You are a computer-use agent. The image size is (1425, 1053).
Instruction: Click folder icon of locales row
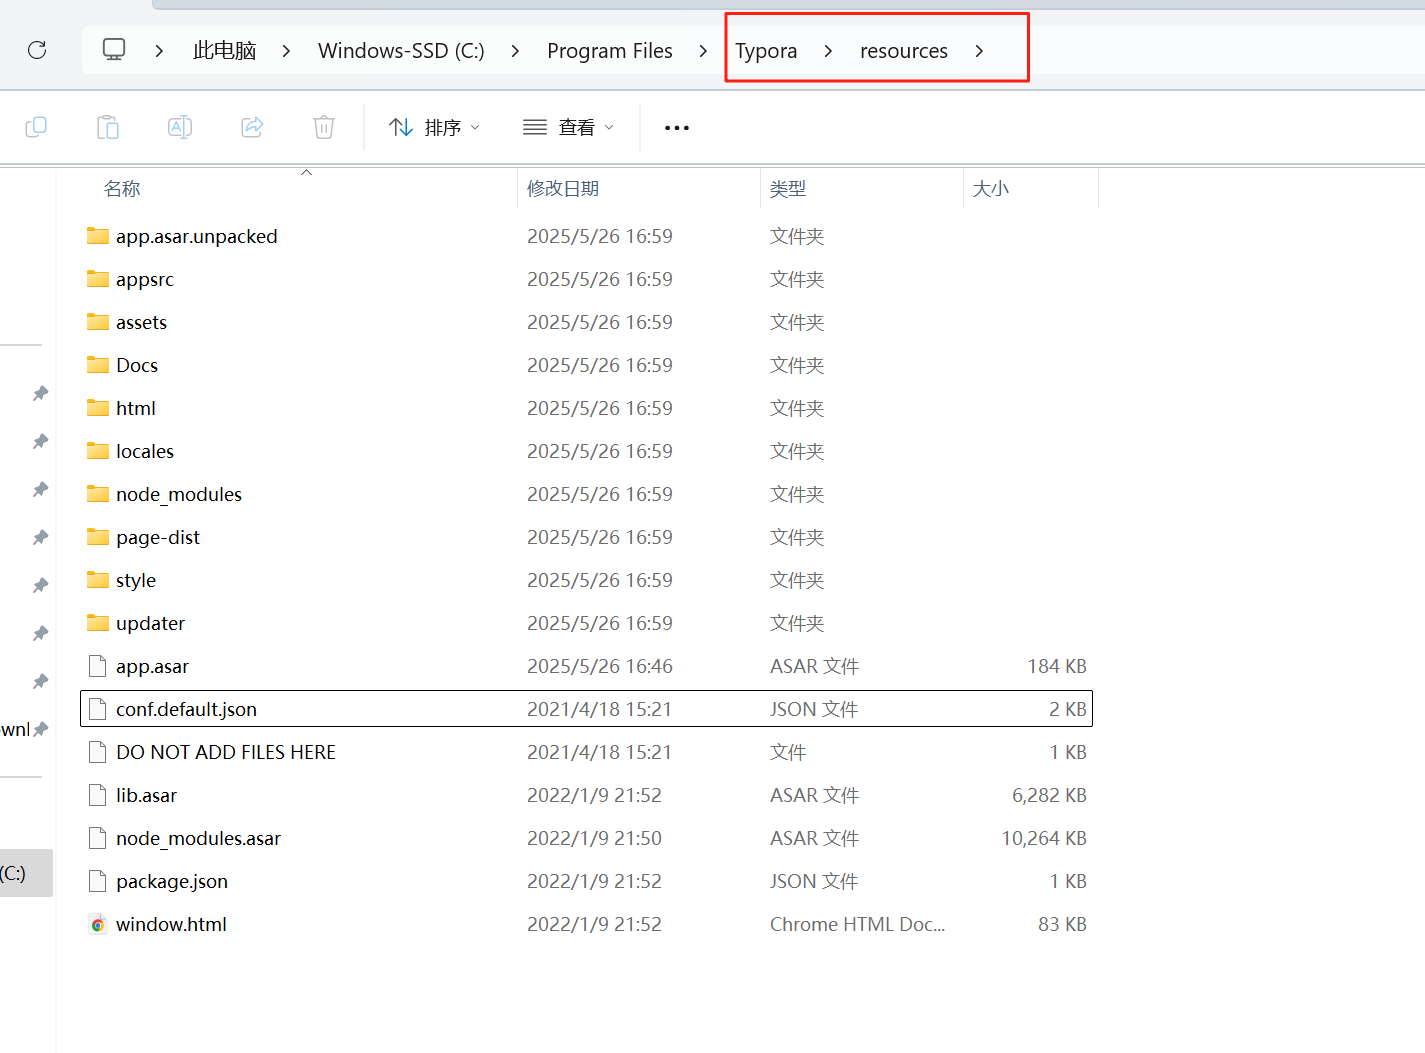pyautogui.click(x=97, y=451)
